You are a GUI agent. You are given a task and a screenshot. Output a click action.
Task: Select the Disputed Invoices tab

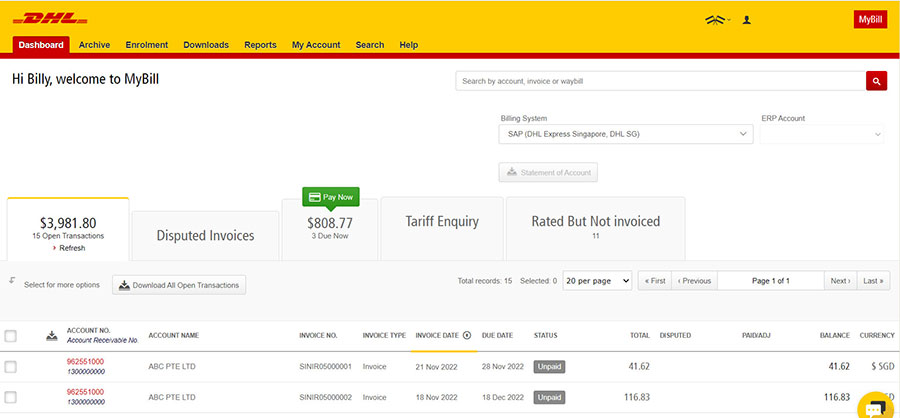point(205,235)
